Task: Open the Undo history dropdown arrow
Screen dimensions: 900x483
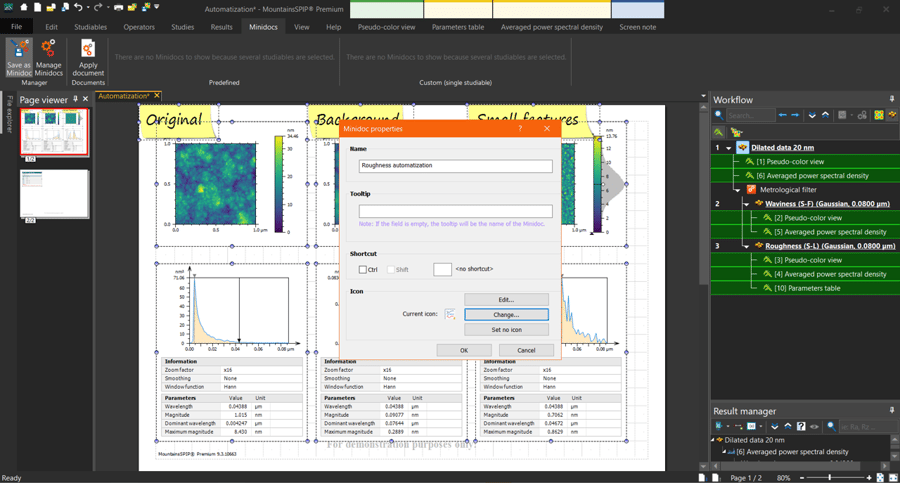Action: (x=88, y=7)
